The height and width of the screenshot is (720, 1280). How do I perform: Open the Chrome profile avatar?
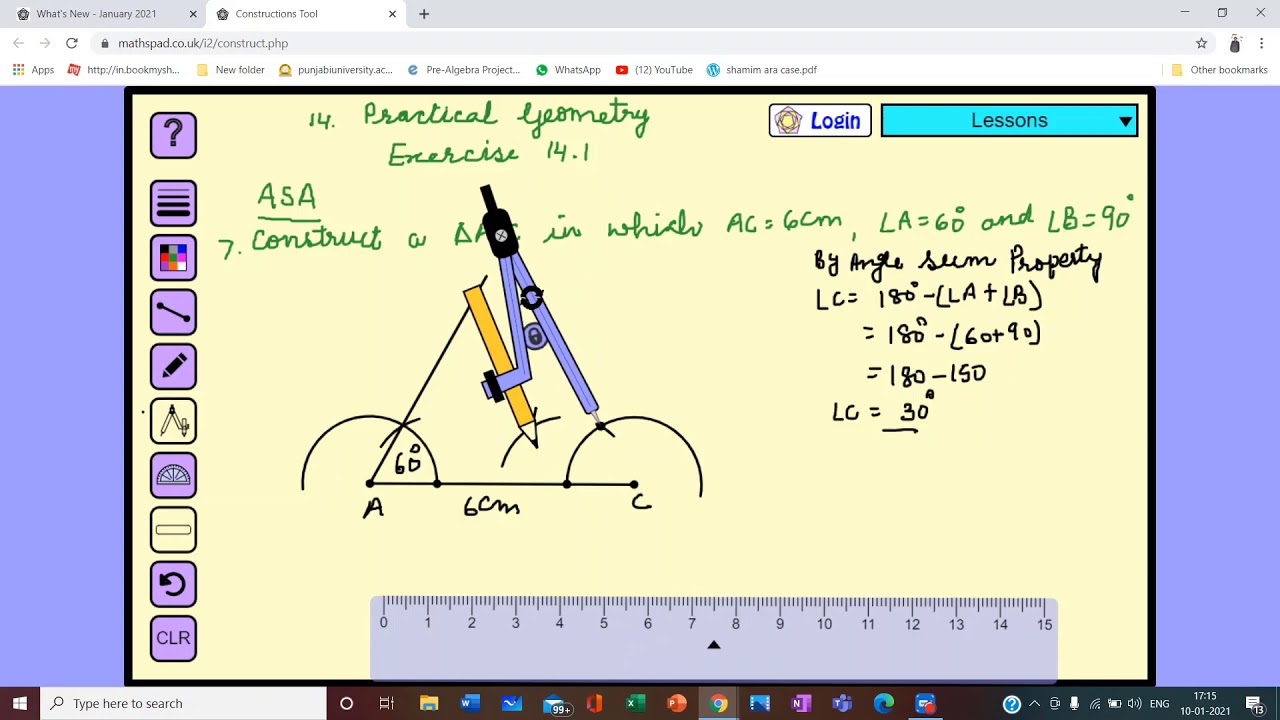coord(1235,43)
